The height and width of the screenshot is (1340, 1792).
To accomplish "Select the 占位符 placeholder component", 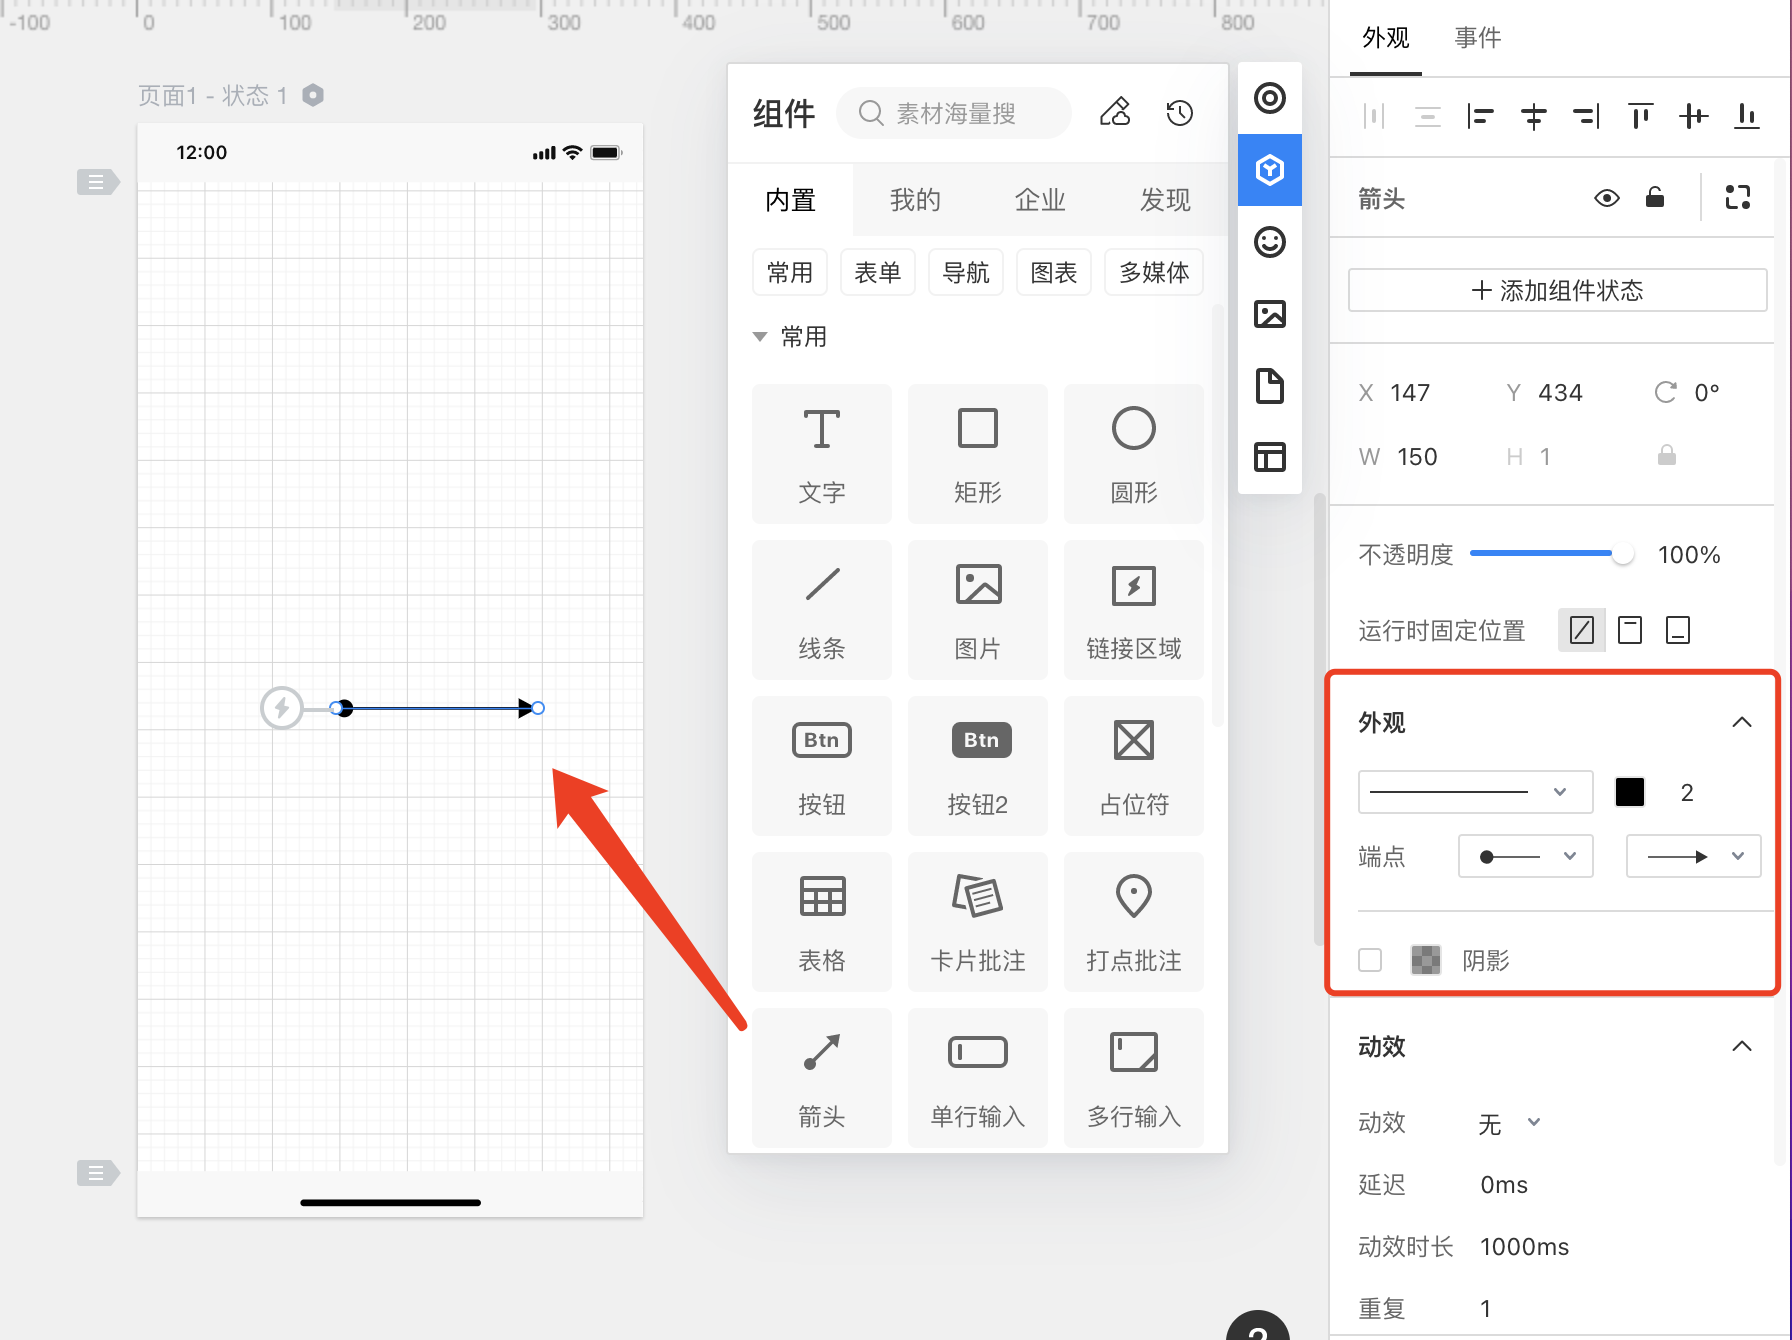I will coord(1134,765).
